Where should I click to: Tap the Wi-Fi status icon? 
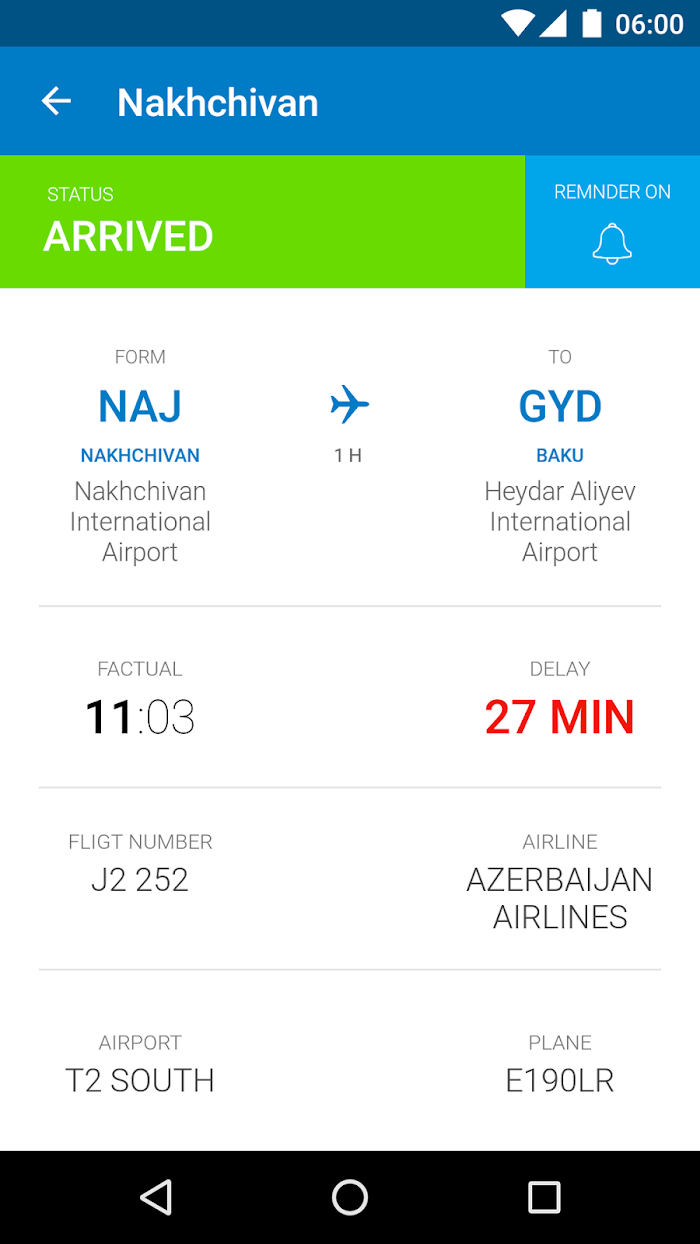coord(518,23)
